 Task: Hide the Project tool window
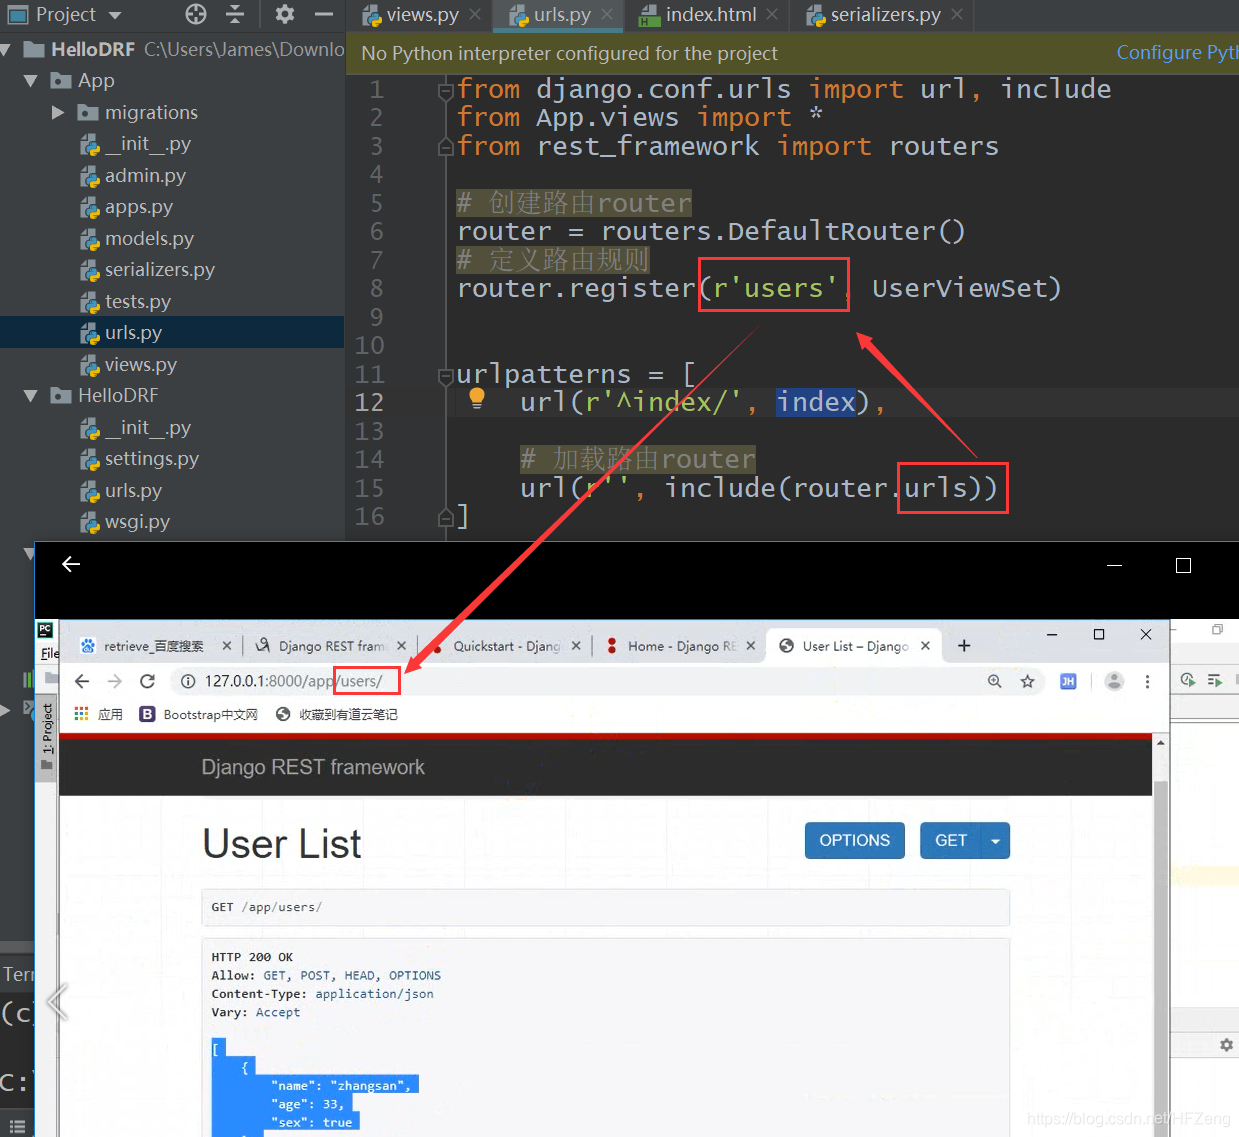[323, 14]
